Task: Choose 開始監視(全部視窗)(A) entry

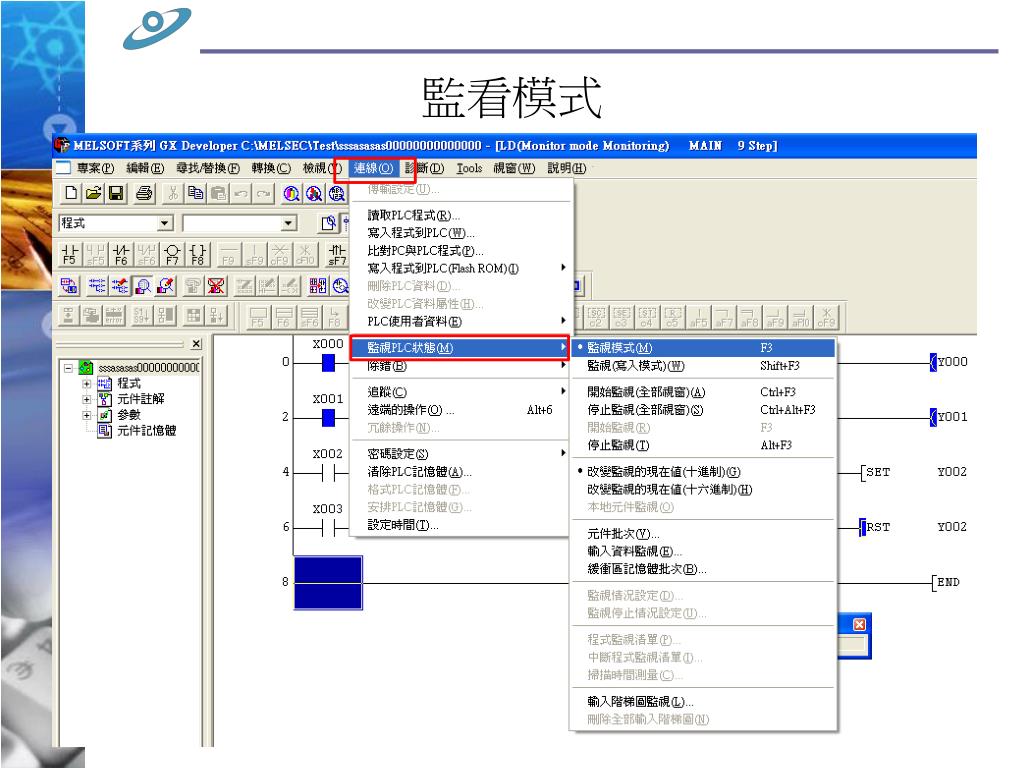Action: click(x=703, y=392)
